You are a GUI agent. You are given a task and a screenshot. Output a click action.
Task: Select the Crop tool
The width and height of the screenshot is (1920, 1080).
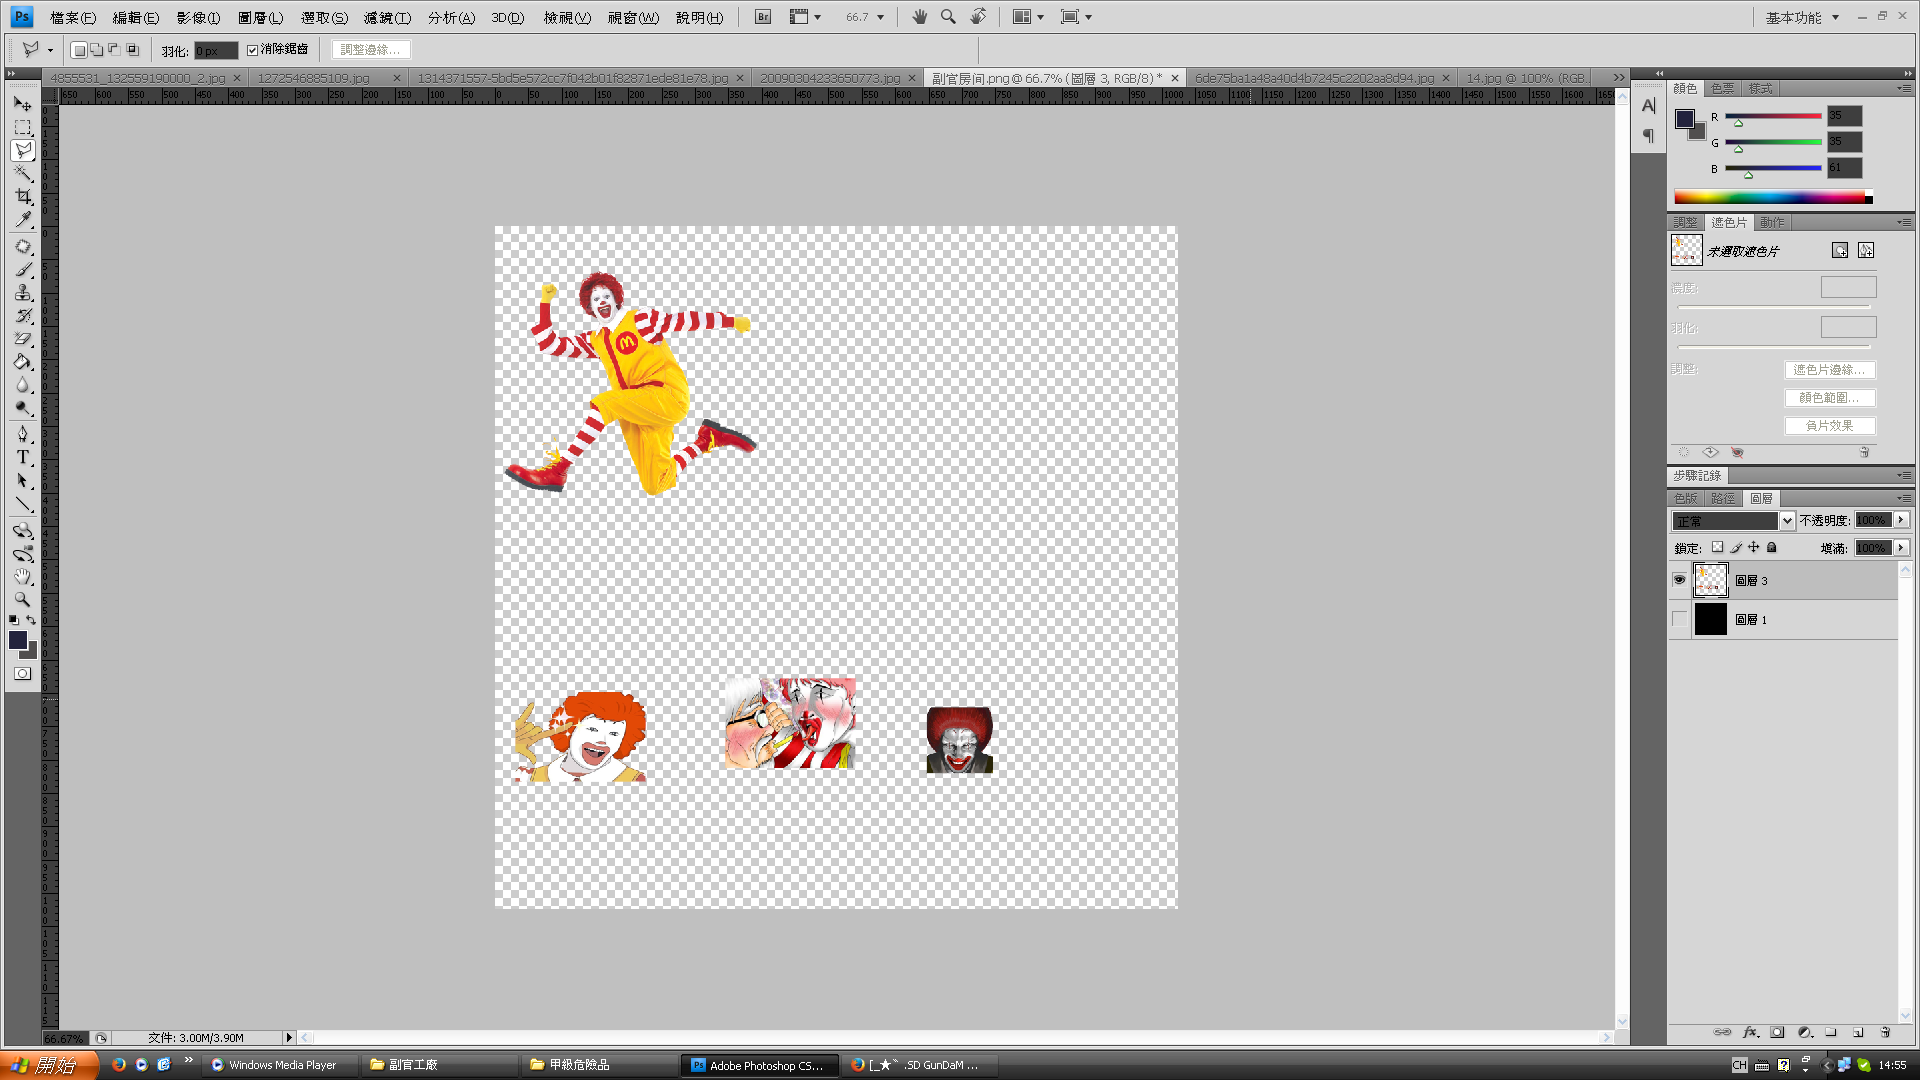[x=22, y=197]
